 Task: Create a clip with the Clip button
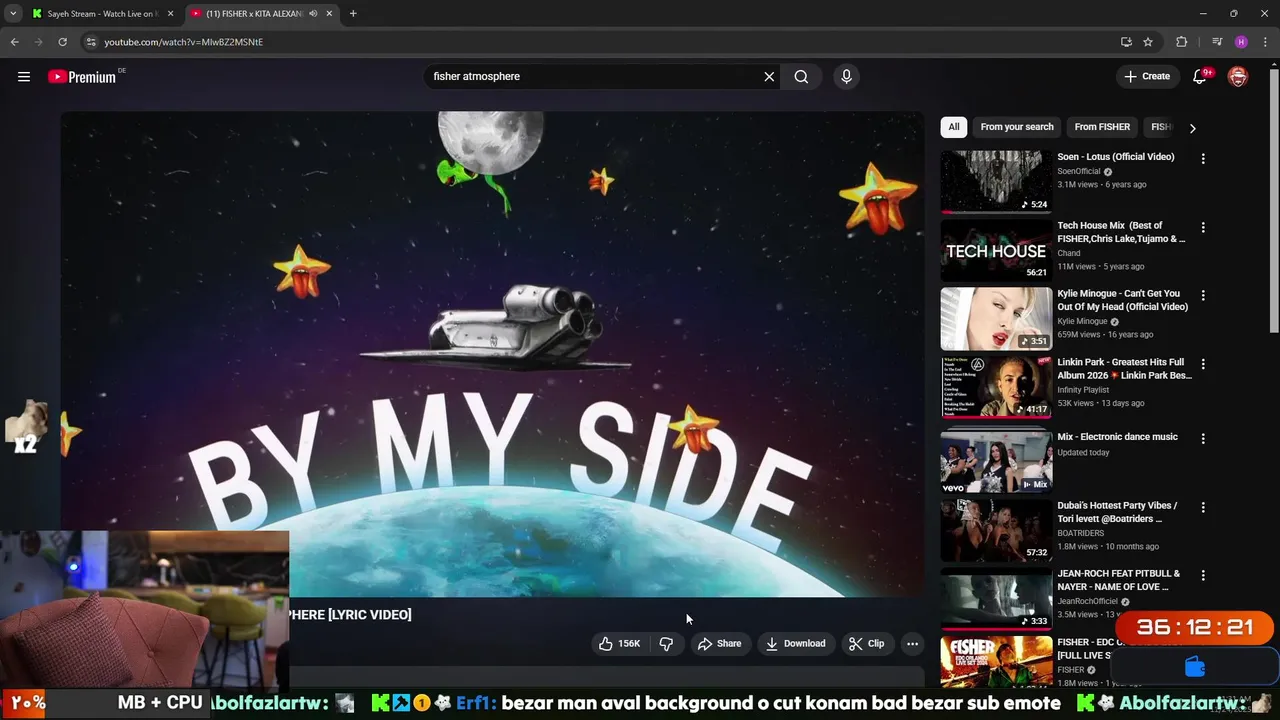[867, 643]
